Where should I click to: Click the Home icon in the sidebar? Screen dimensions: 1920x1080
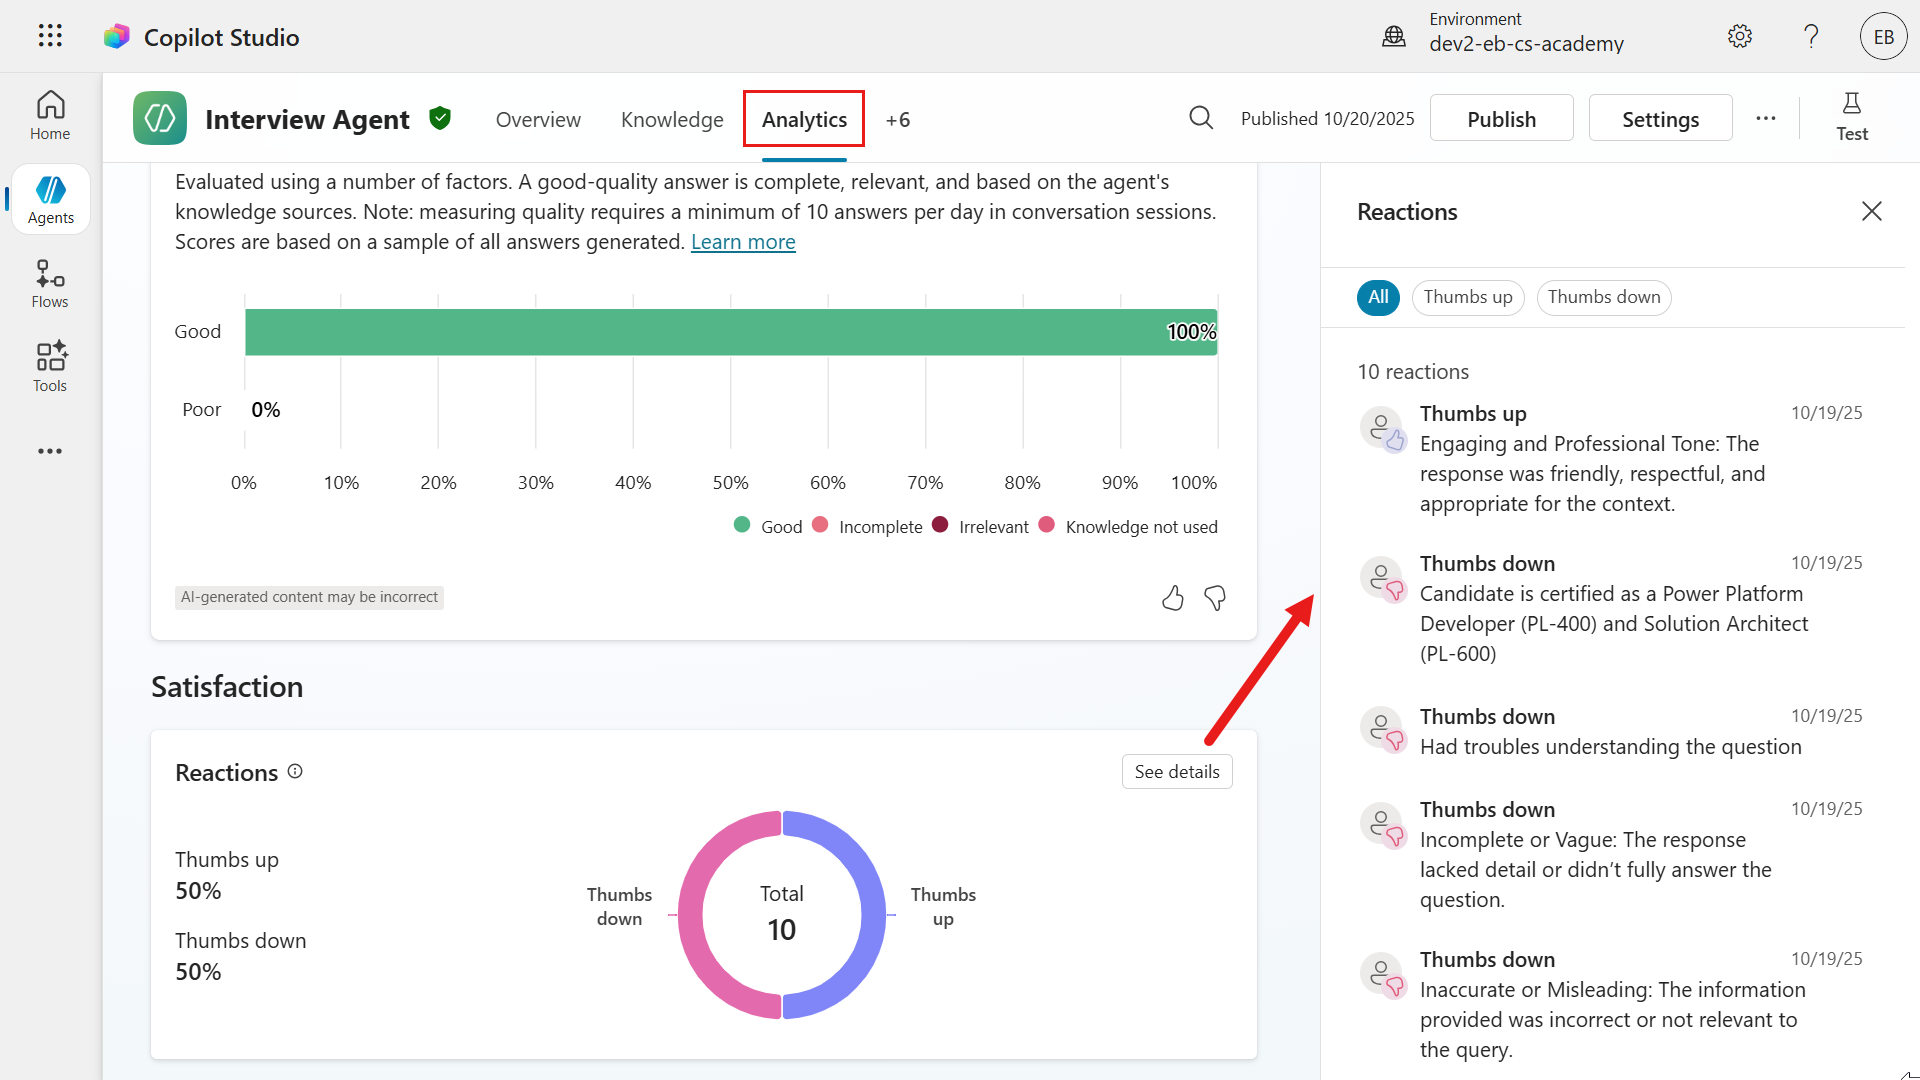pyautogui.click(x=49, y=114)
